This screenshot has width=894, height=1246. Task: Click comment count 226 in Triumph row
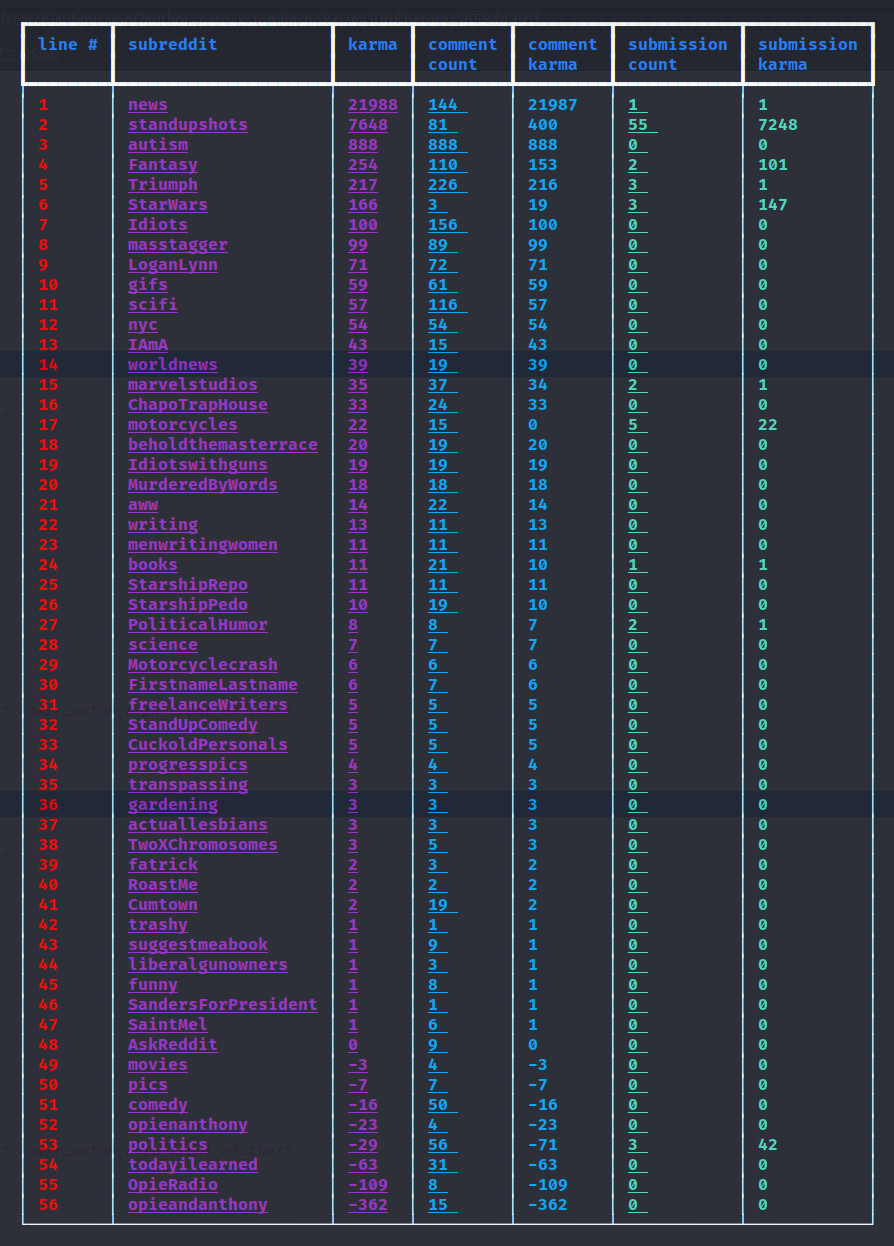click(x=448, y=185)
